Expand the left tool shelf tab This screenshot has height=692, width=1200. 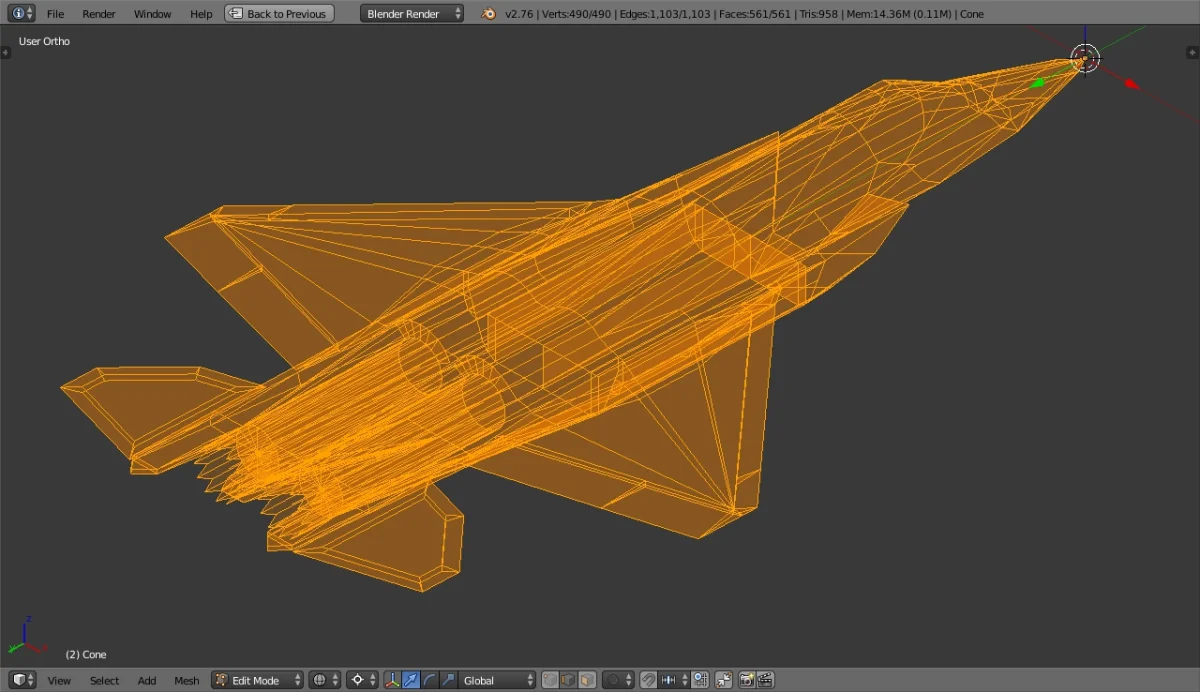(5, 51)
